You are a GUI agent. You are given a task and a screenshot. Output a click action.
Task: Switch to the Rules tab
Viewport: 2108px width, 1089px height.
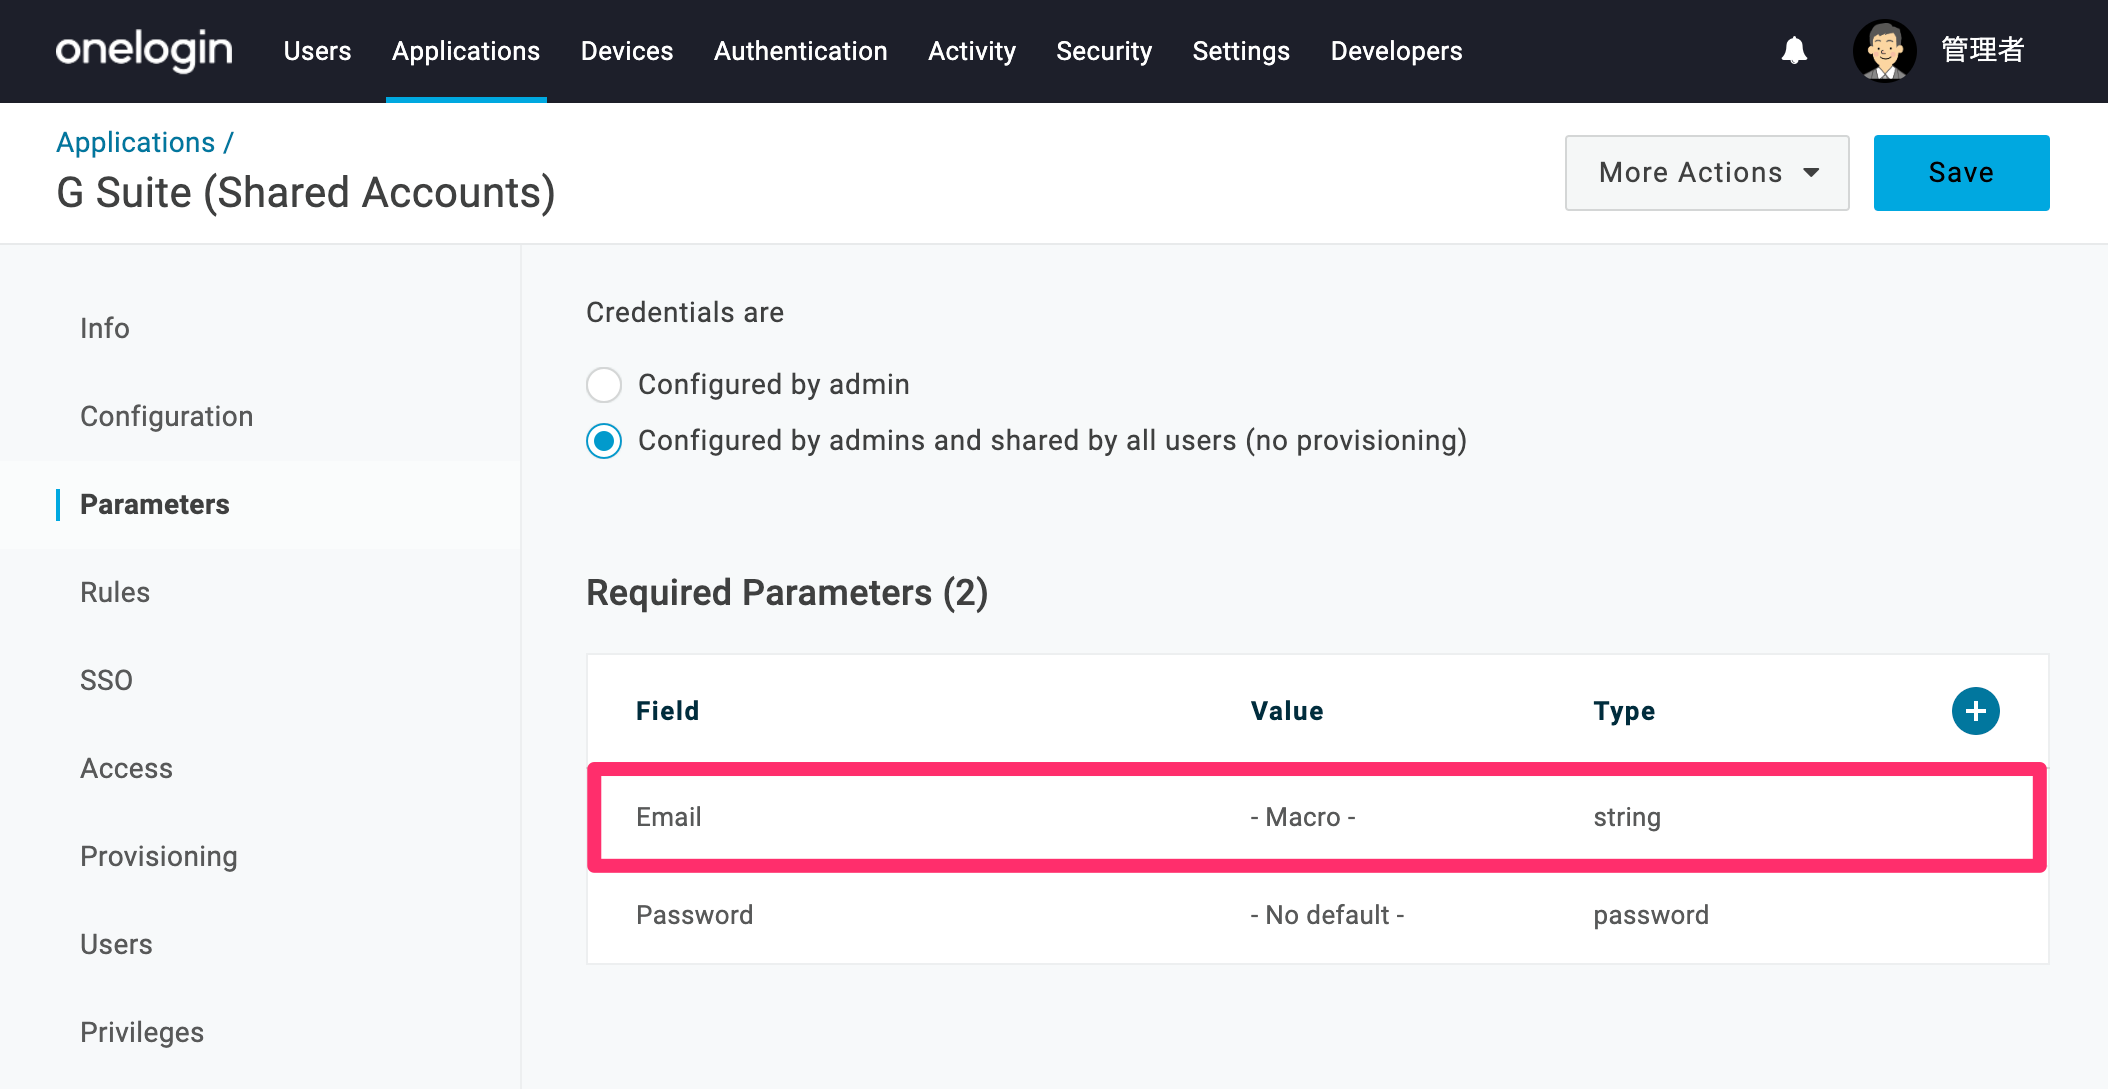tap(115, 592)
